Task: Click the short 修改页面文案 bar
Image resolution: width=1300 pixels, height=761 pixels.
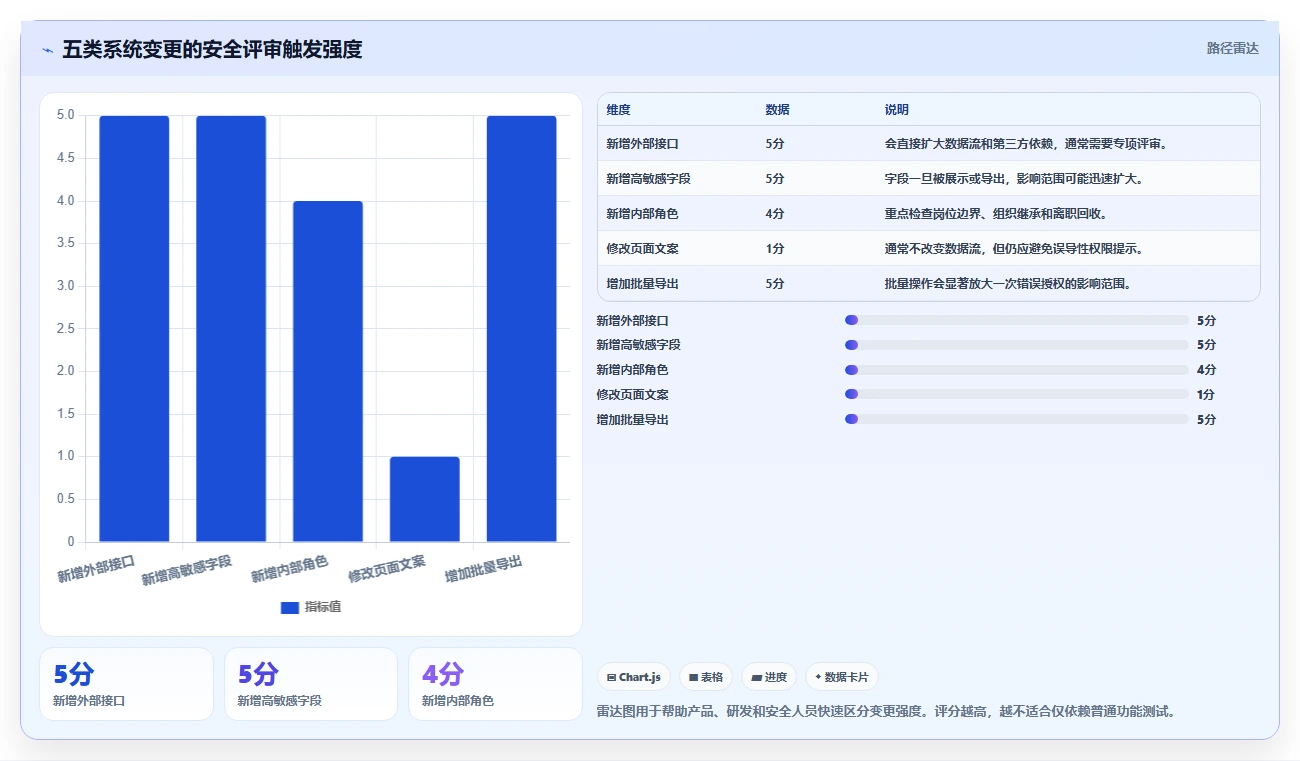Action: tap(425, 499)
